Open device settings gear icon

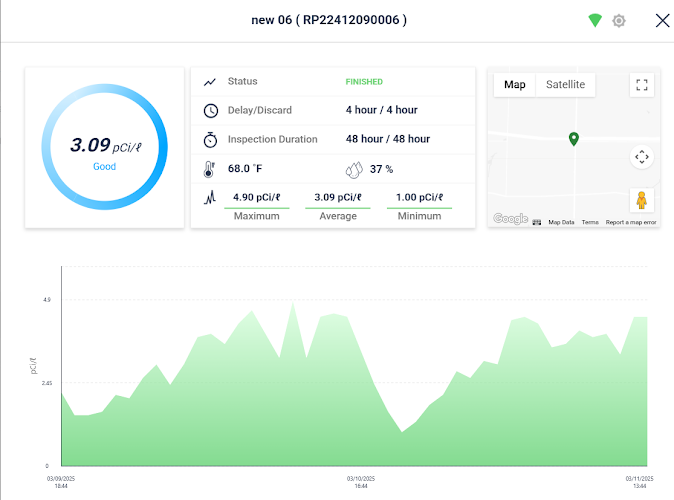[619, 20]
